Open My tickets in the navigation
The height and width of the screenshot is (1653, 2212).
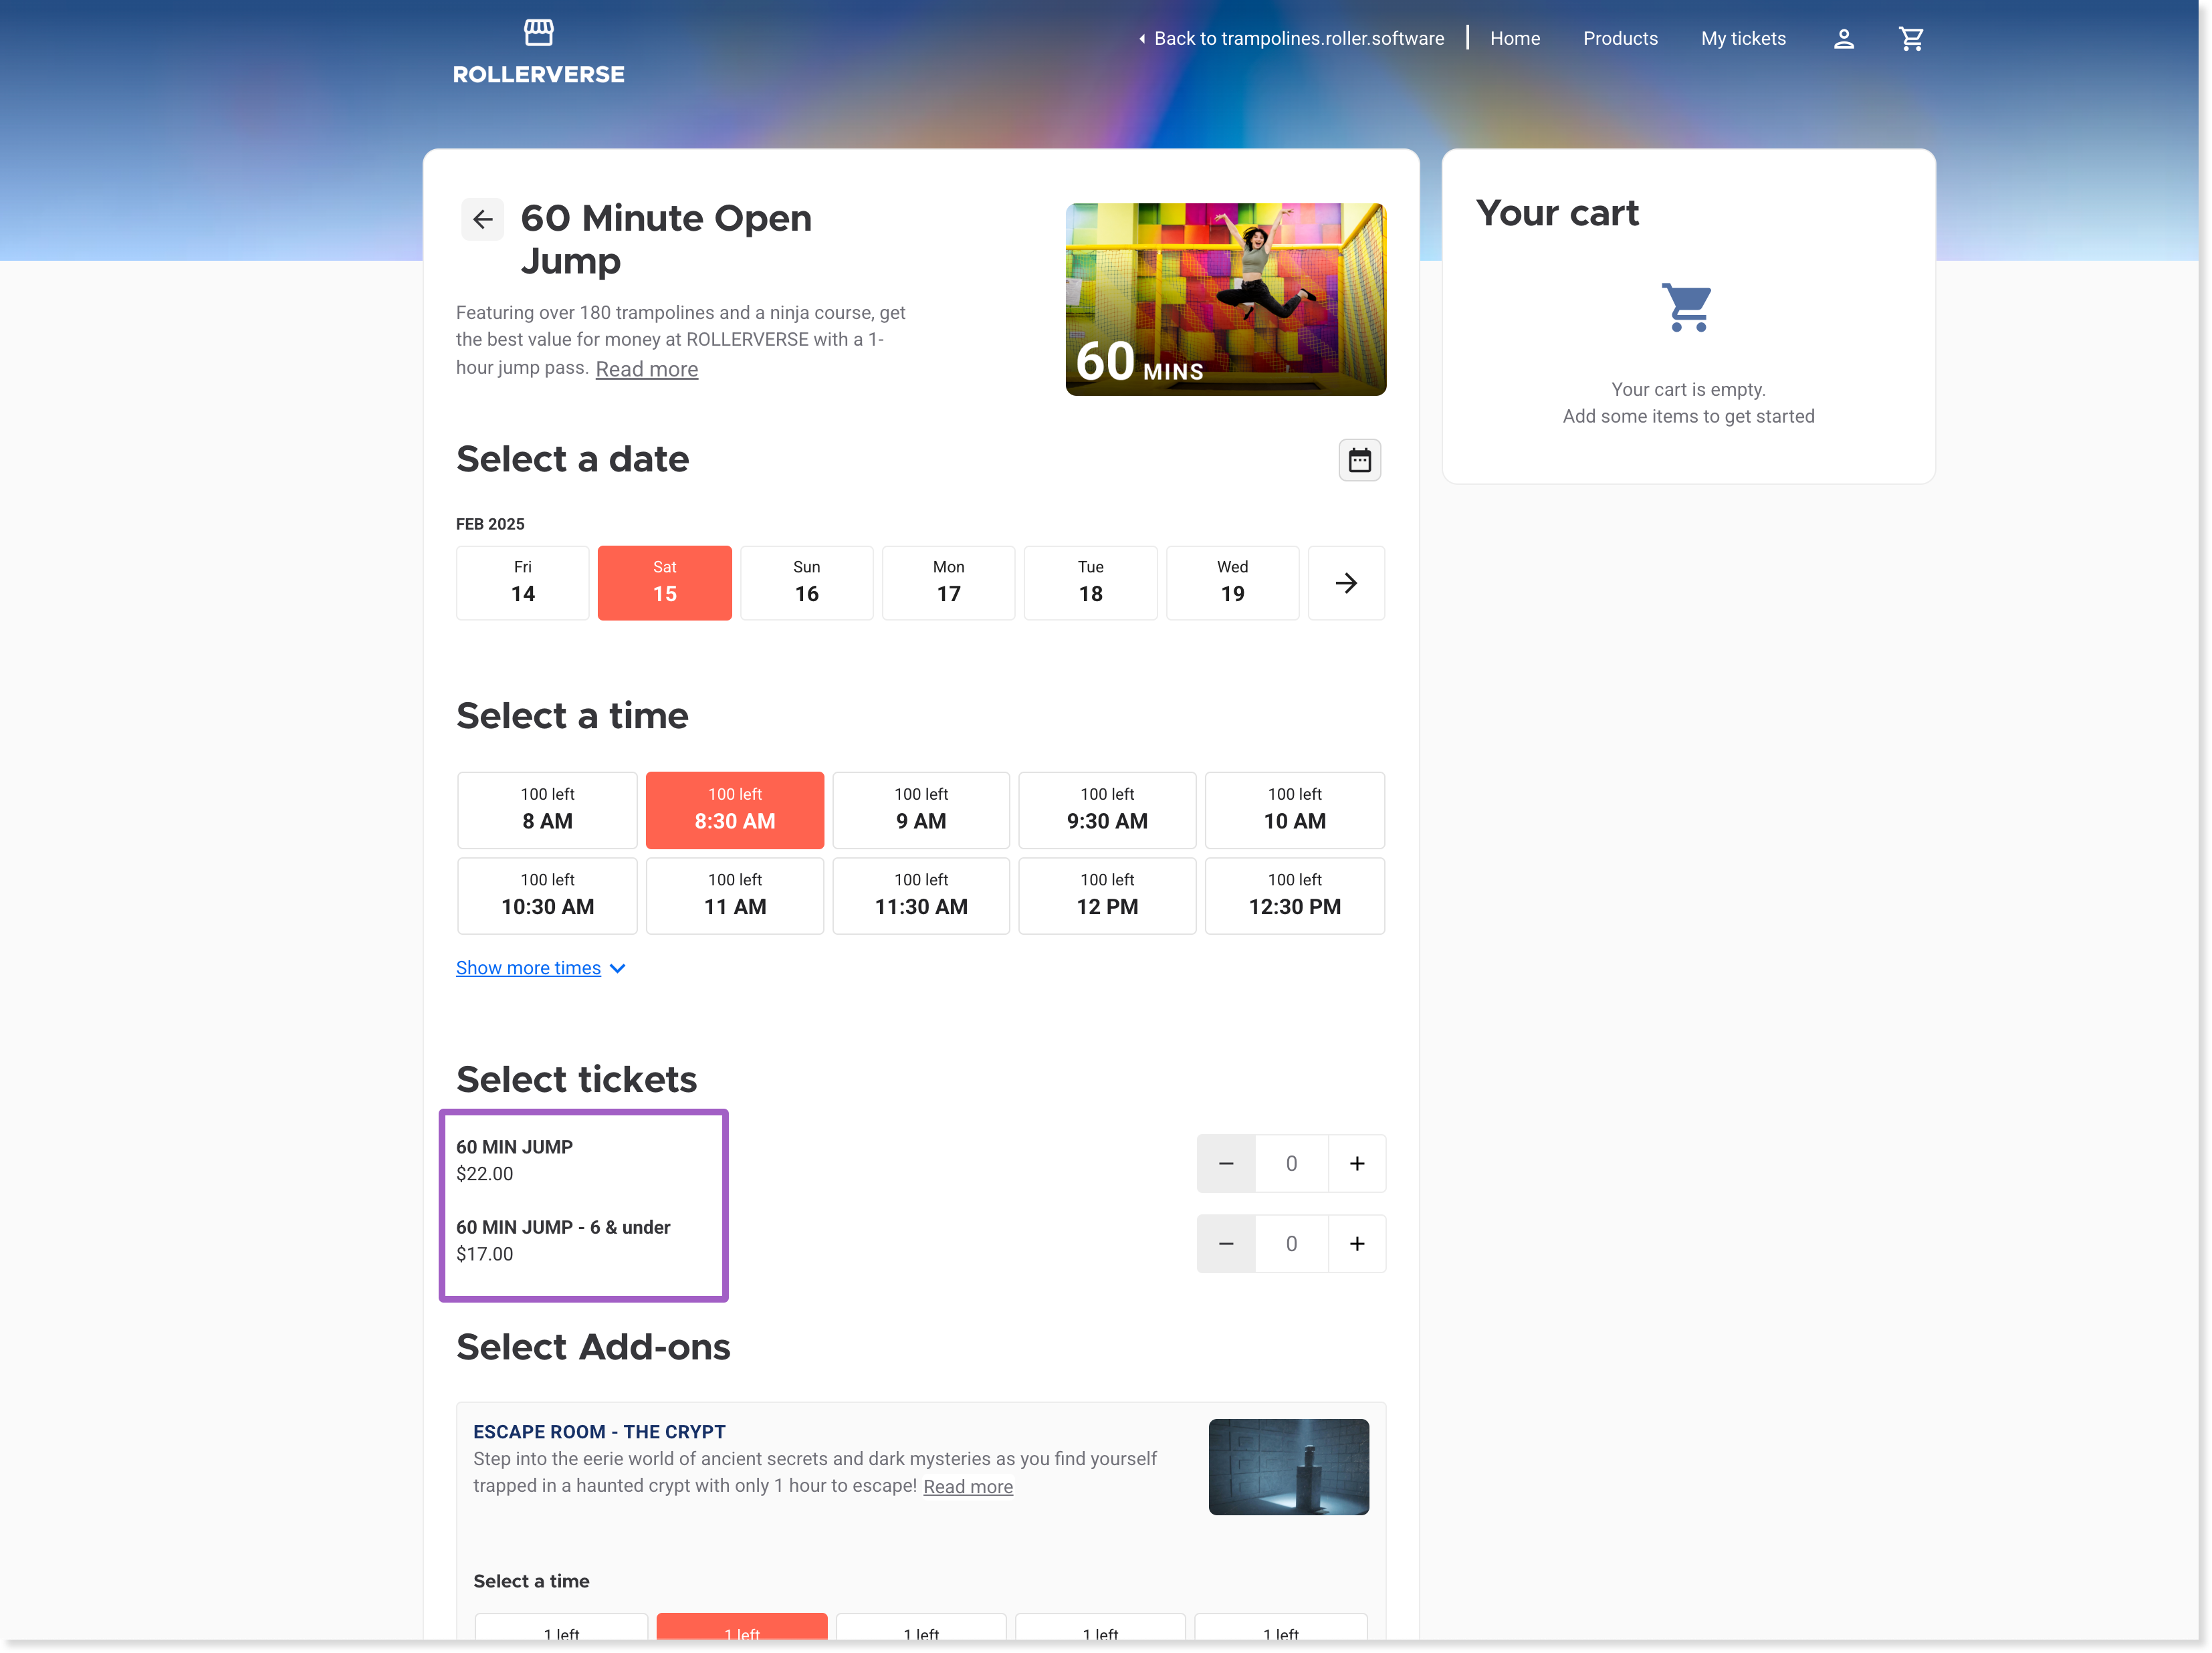click(x=1742, y=39)
